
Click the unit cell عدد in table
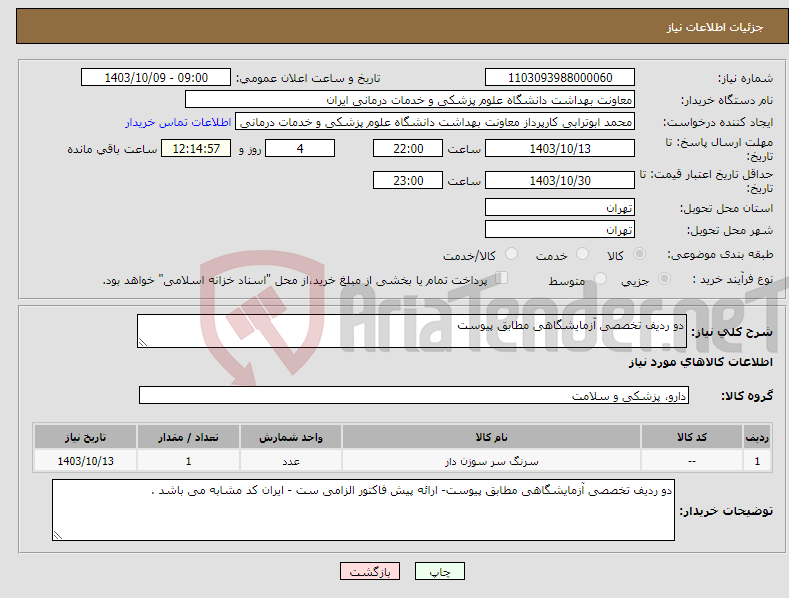click(291, 461)
